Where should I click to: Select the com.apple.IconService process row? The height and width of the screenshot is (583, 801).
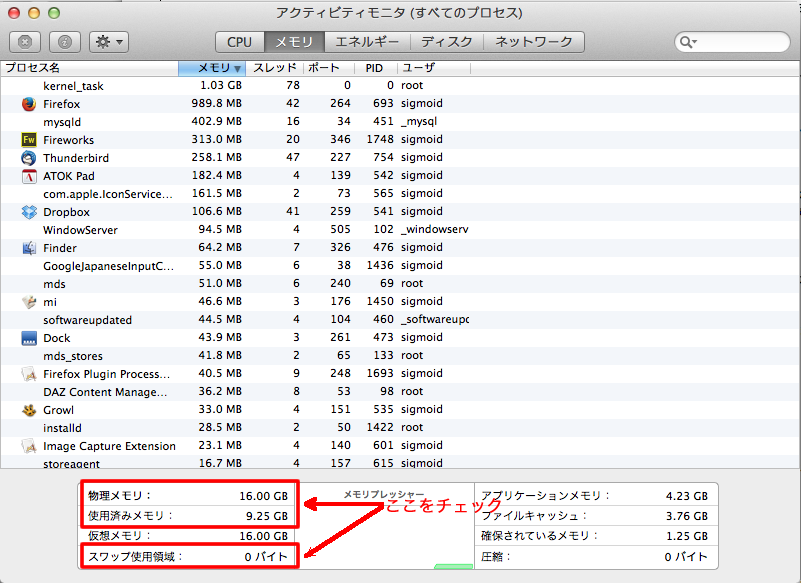(x=400, y=194)
